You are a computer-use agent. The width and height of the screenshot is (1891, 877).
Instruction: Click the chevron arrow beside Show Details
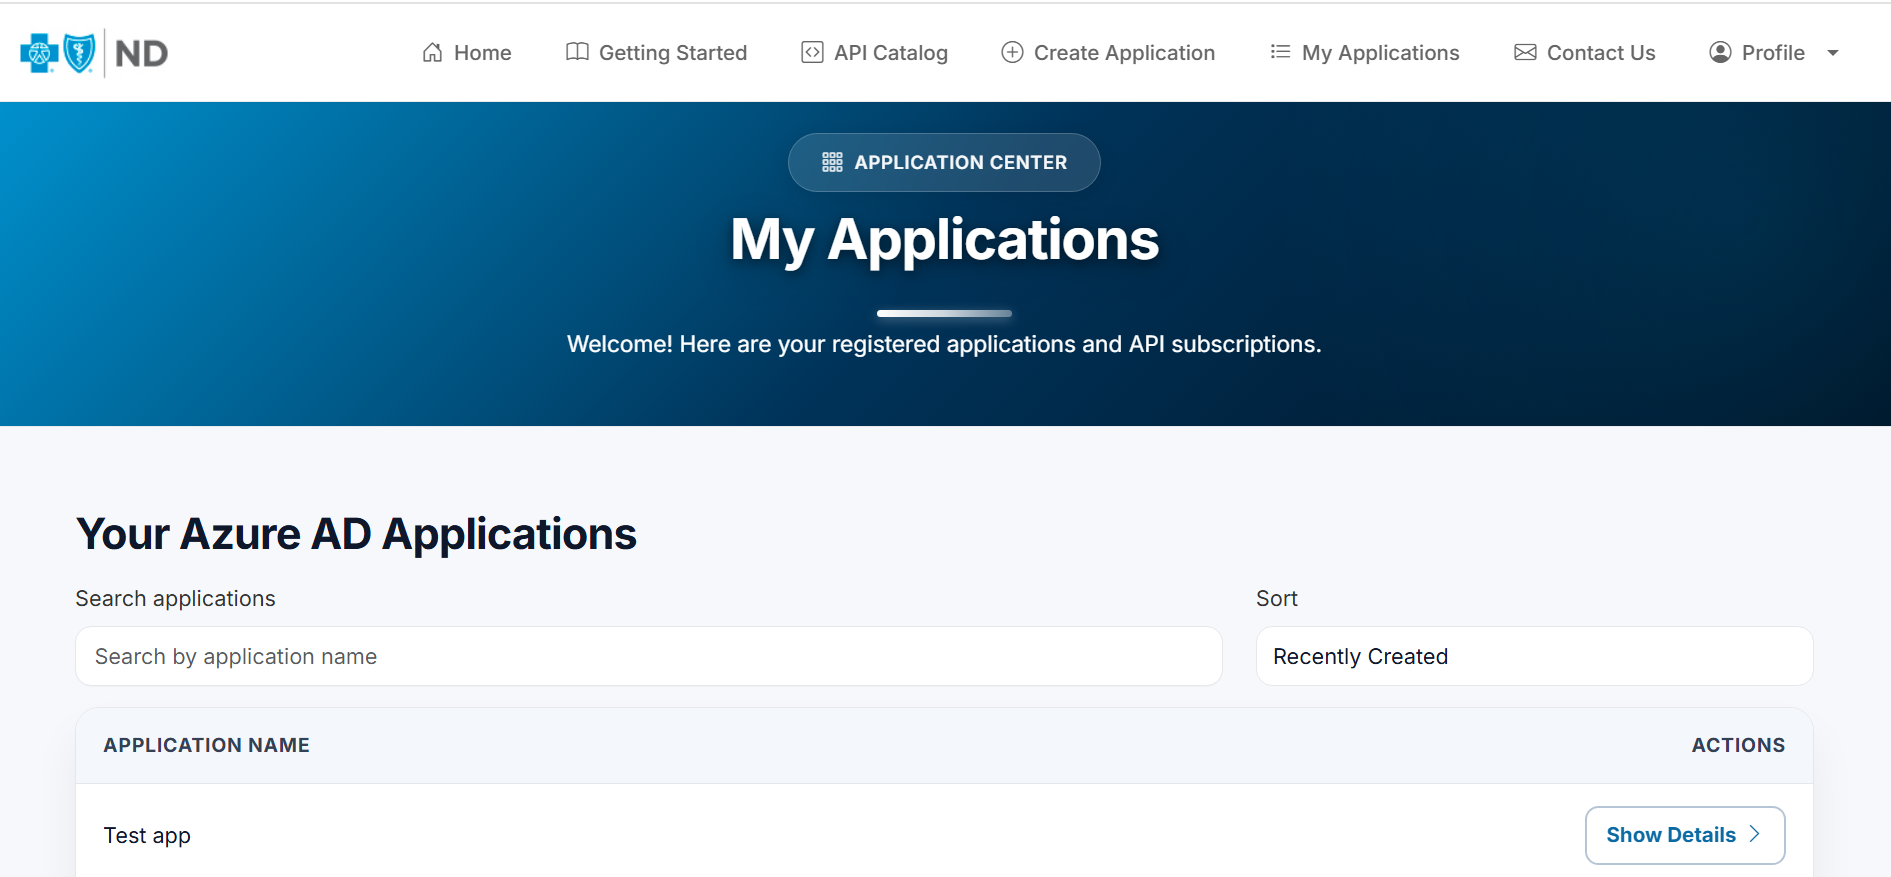pos(1755,834)
